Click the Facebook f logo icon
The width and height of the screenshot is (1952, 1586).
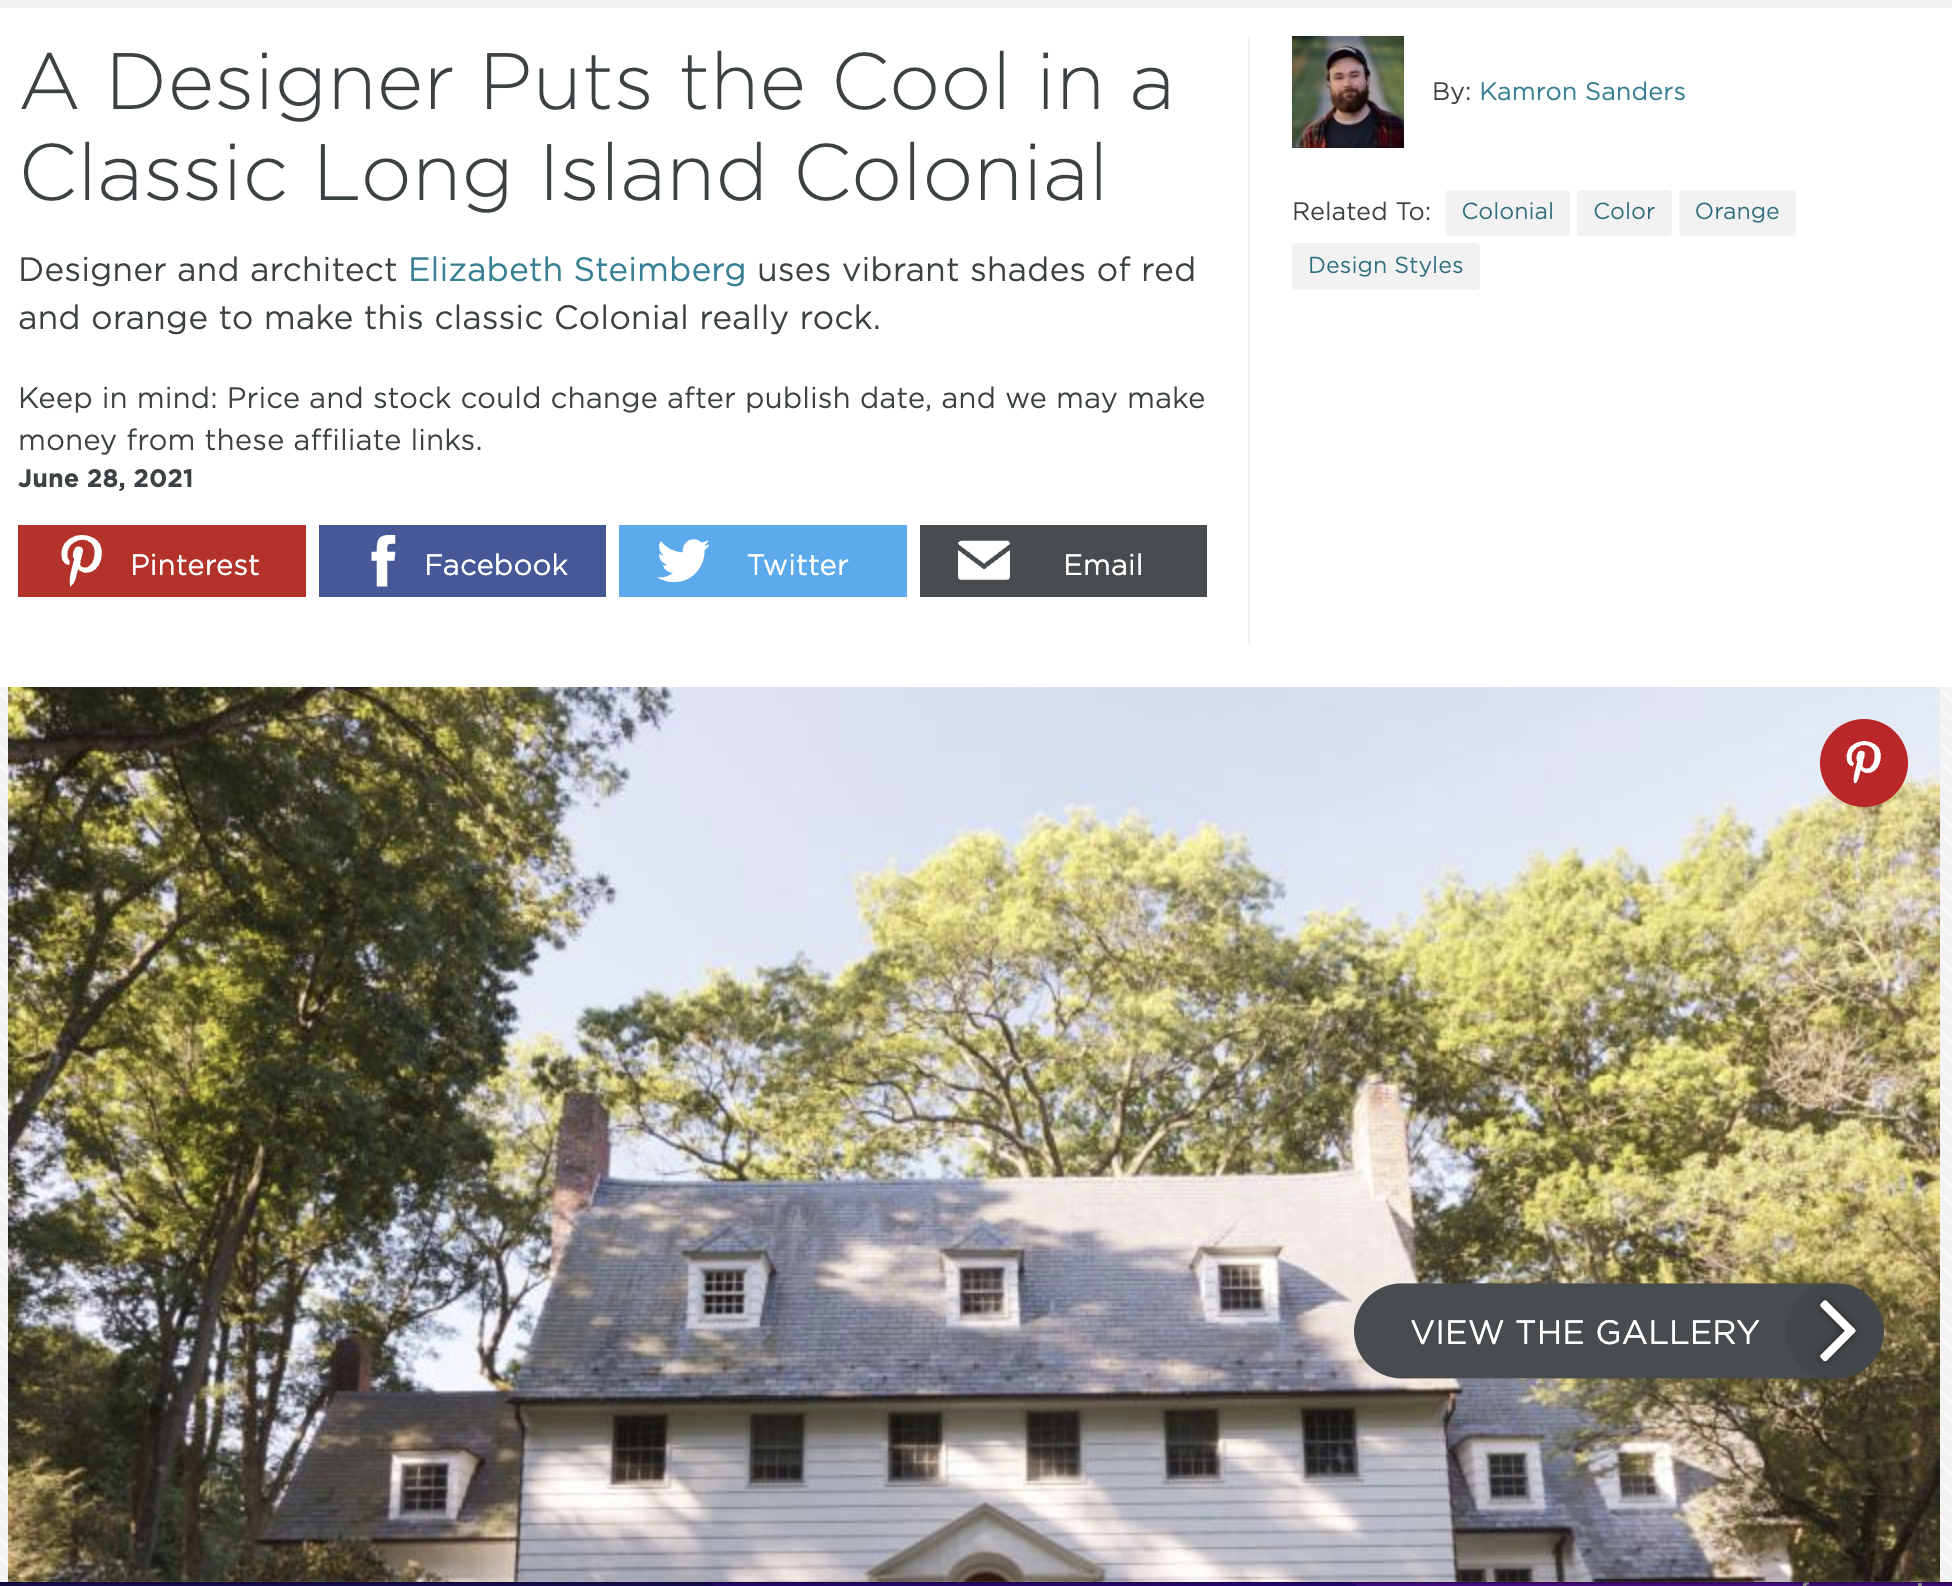pyautogui.click(x=383, y=561)
